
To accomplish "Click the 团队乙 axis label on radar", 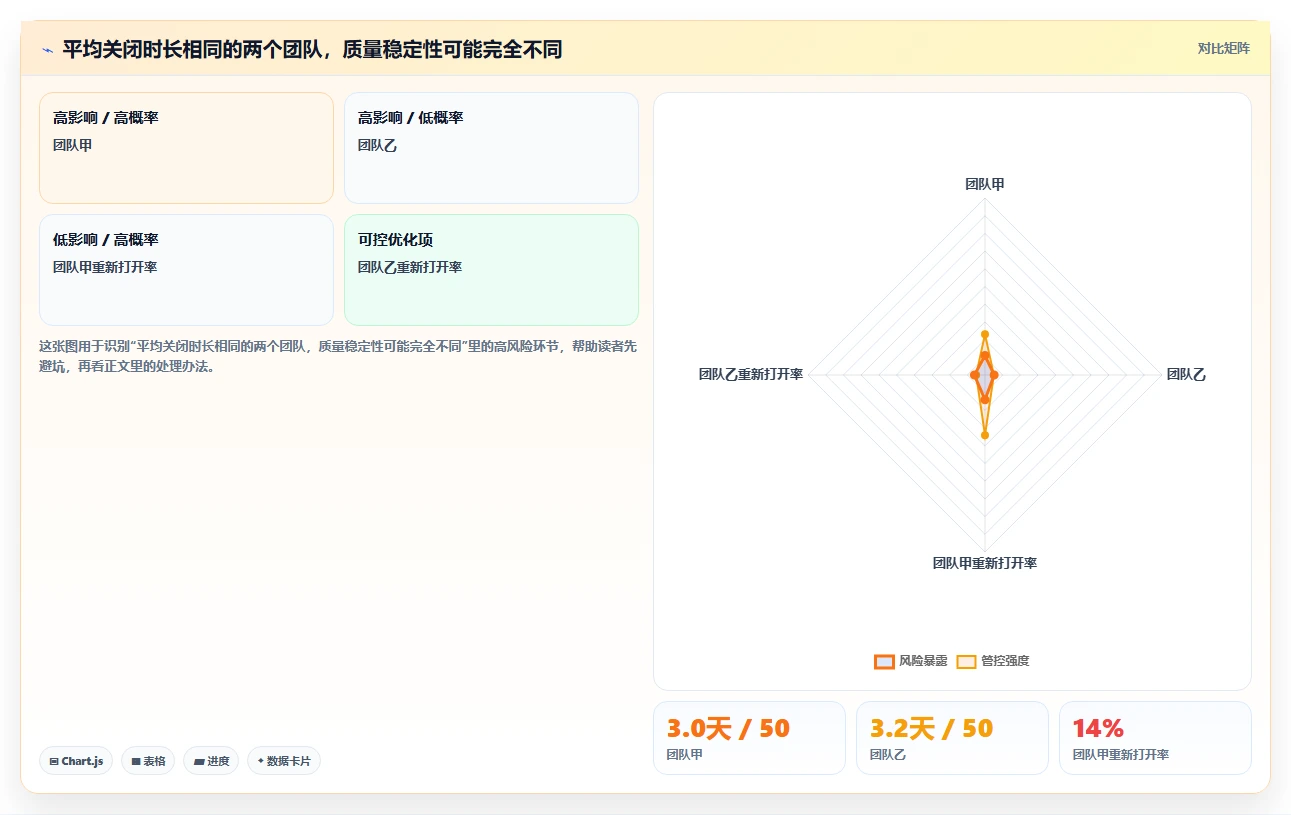I will (1186, 374).
